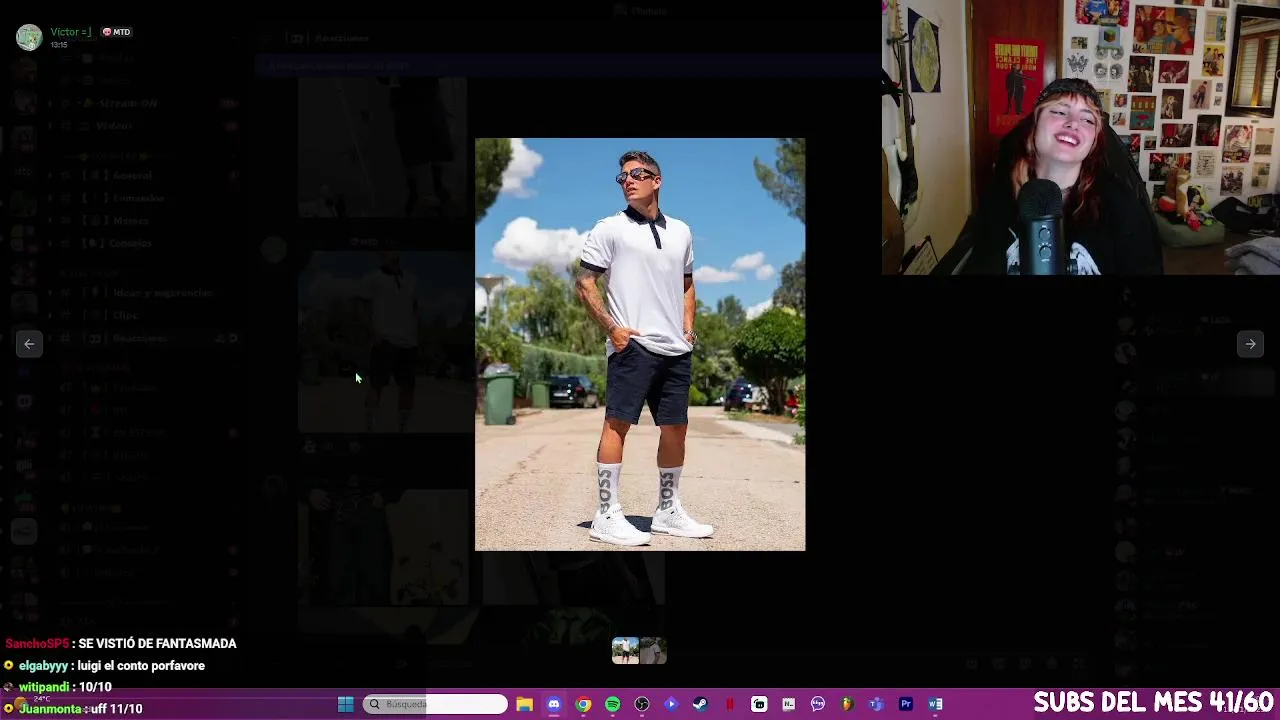Open Spotify from the taskbar
The height and width of the screenshot is (720, 1280).
612,704
